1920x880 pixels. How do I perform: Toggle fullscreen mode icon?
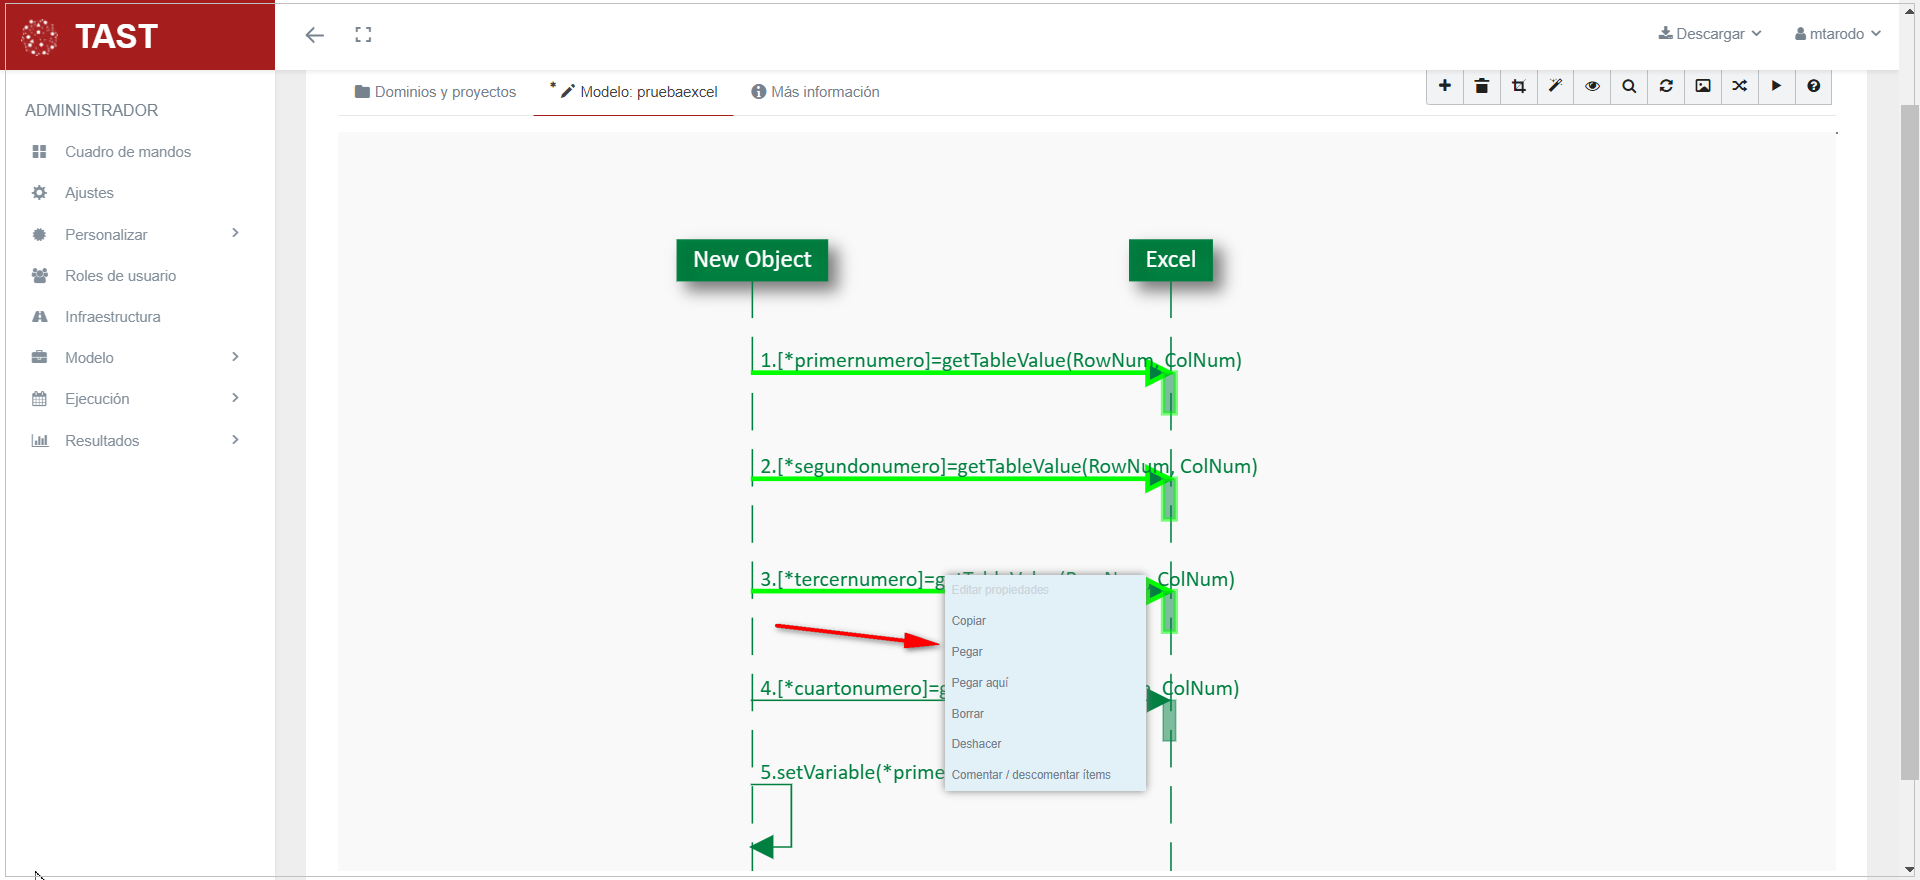pos(363,35)
